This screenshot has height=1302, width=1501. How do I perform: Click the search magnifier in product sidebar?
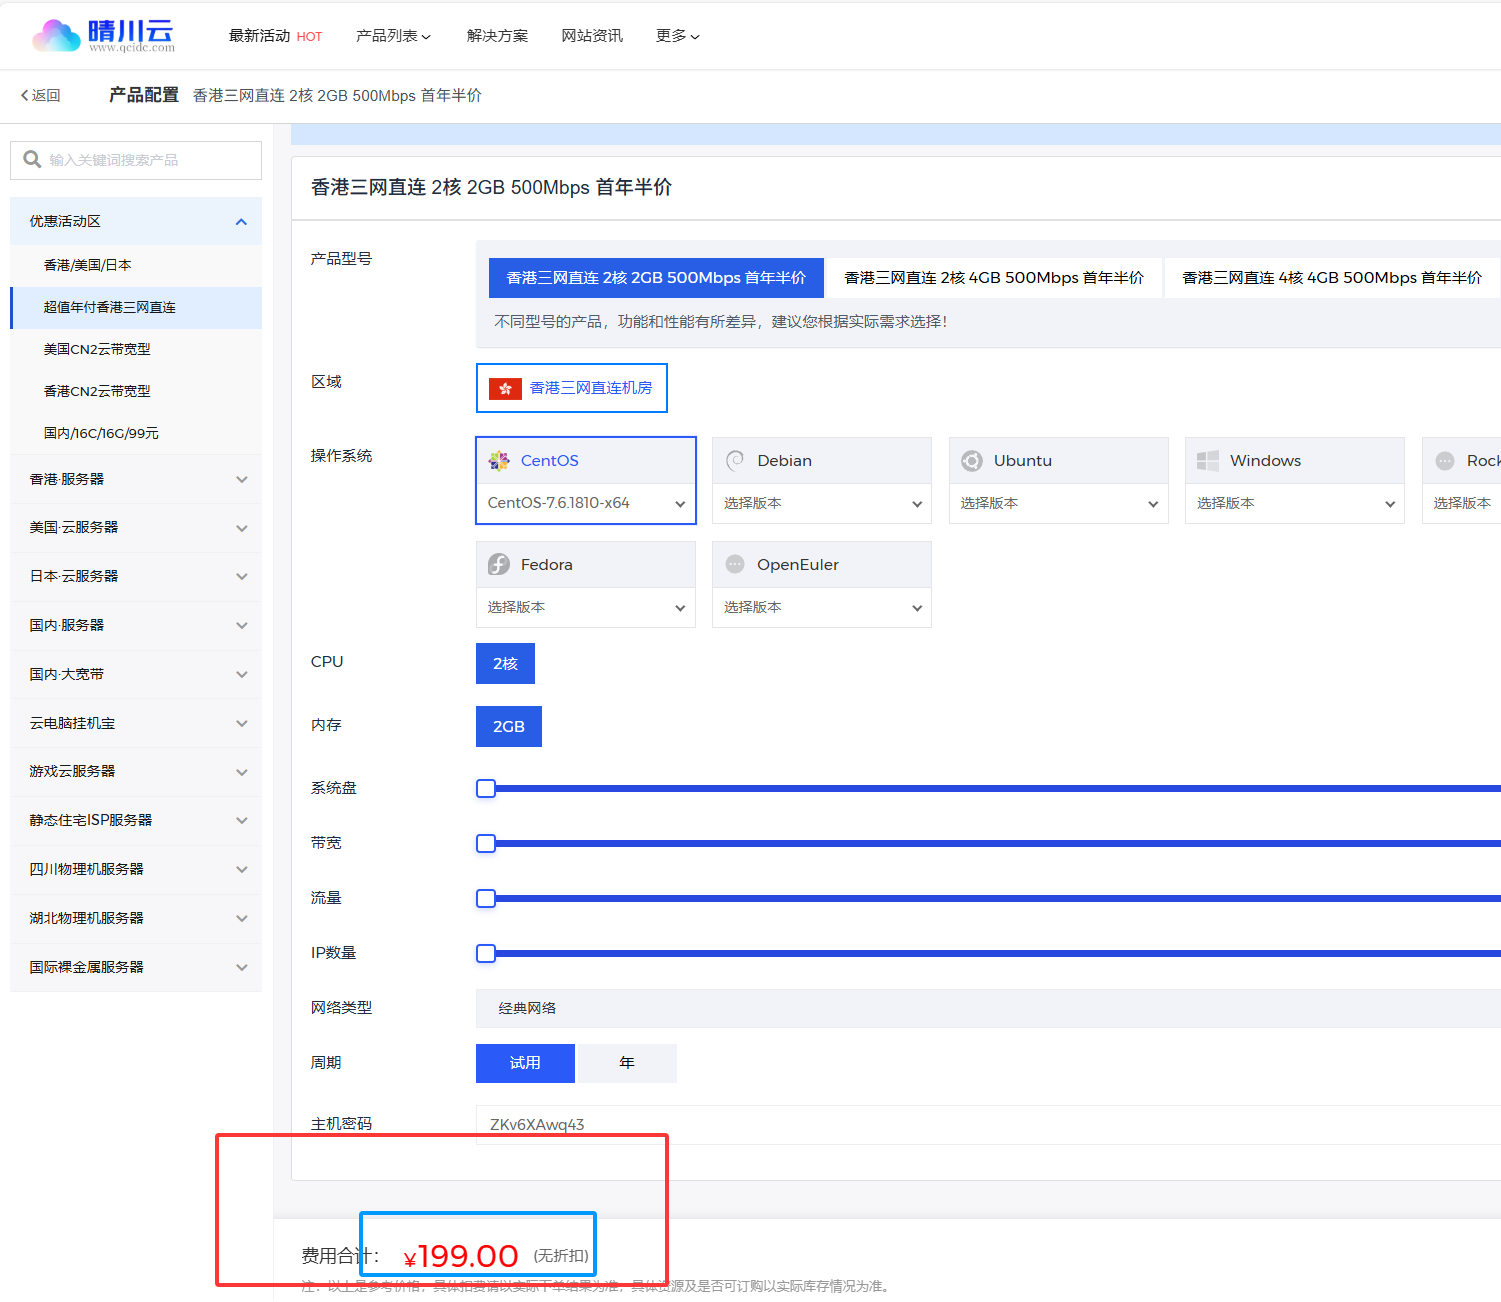click(32, 159)
